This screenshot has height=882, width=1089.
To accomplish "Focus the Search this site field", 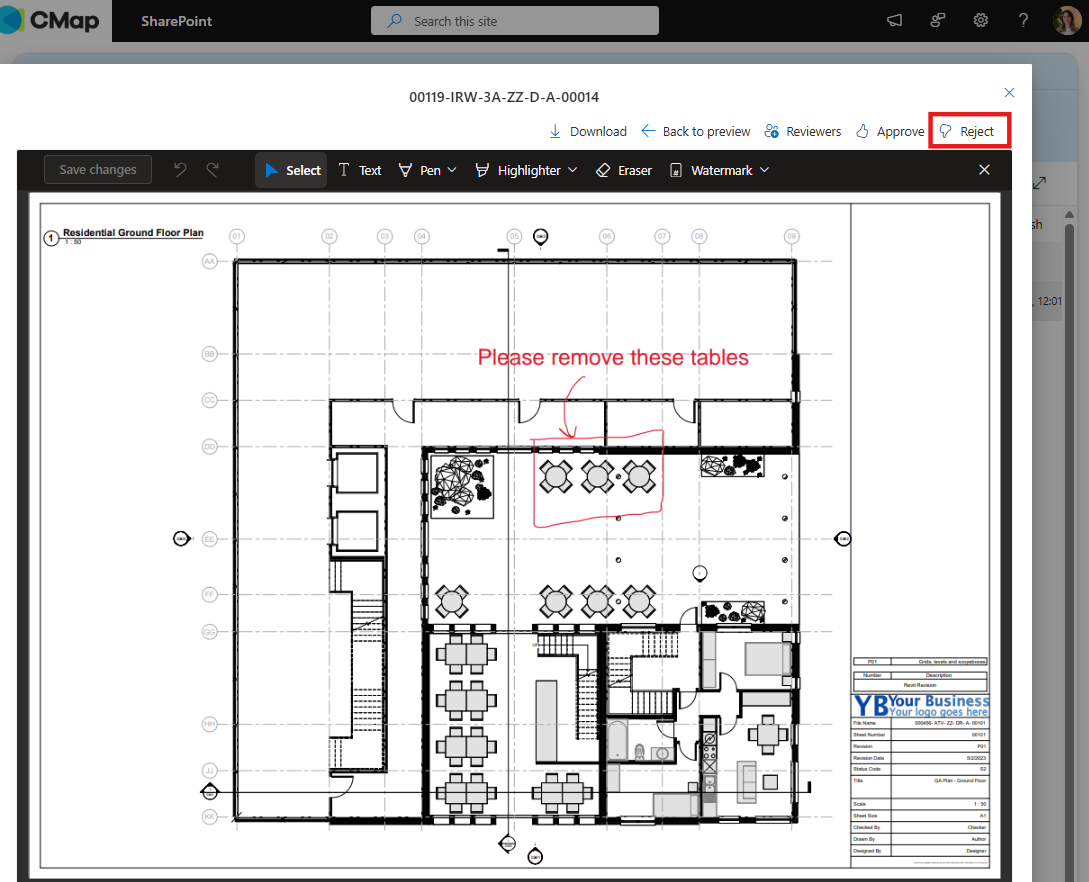I will click(x=515, y=21).
